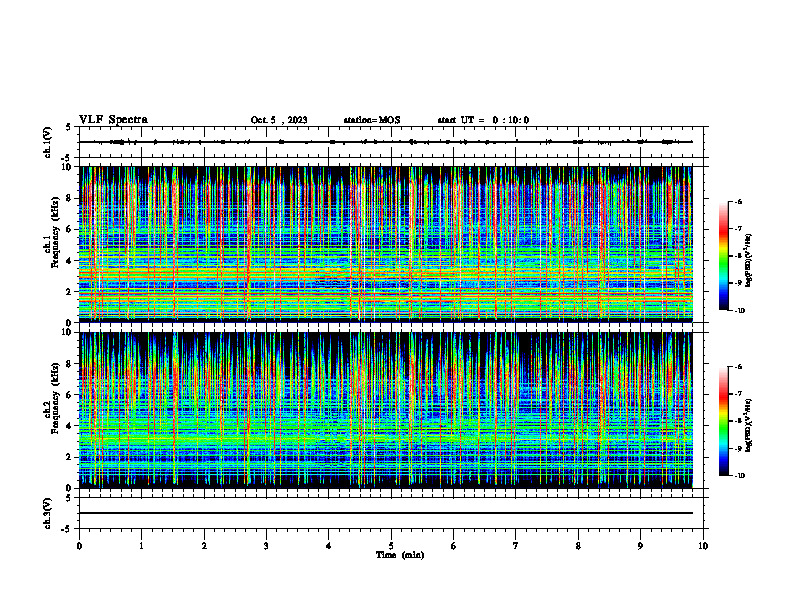Click time axis tick label 3
Image resolution: width=792 pixels, height=612 pixels.
point(267,546)
